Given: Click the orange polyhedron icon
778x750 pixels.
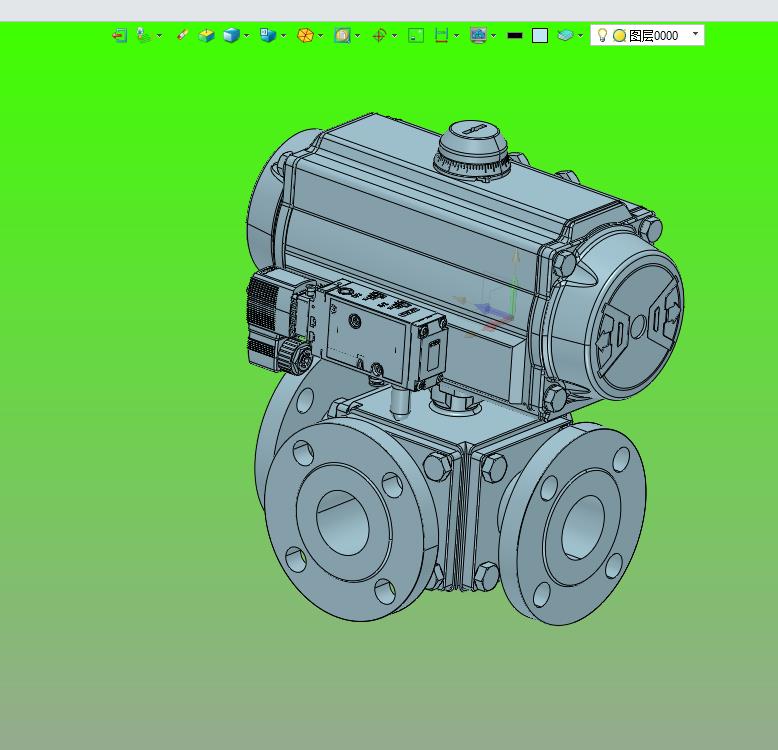Looking at the screenshot, I should (305, 35).
